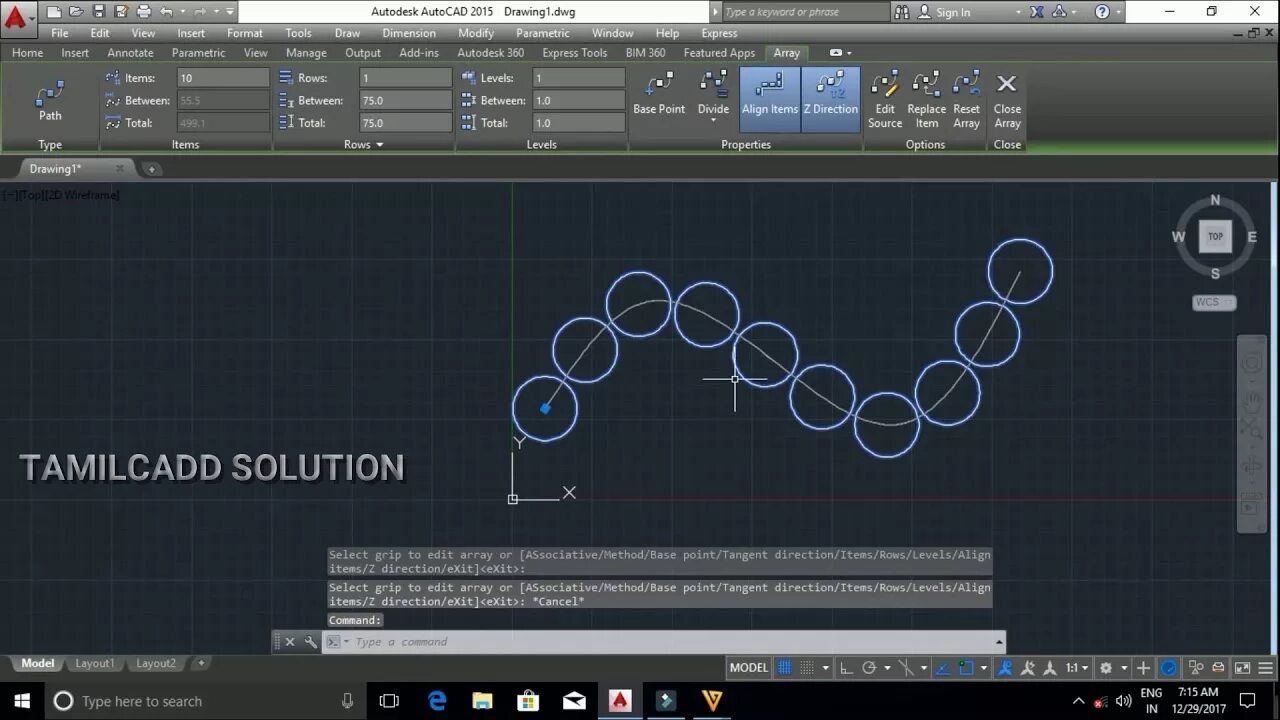This screenshot has height=720, width=1280.
Task: Open the Dimension menu
Action: coord(409,33)
